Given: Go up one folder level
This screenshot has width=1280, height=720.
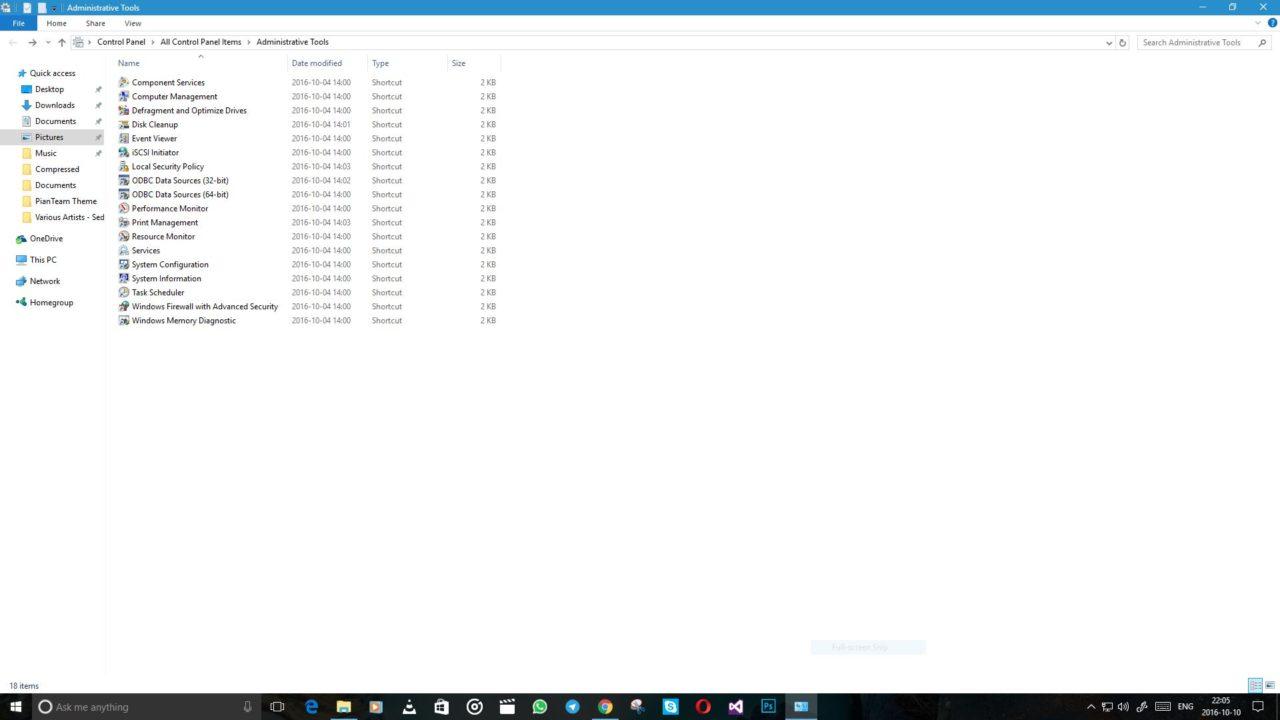Looking at the screenshot, I should [x=61, y=42].
